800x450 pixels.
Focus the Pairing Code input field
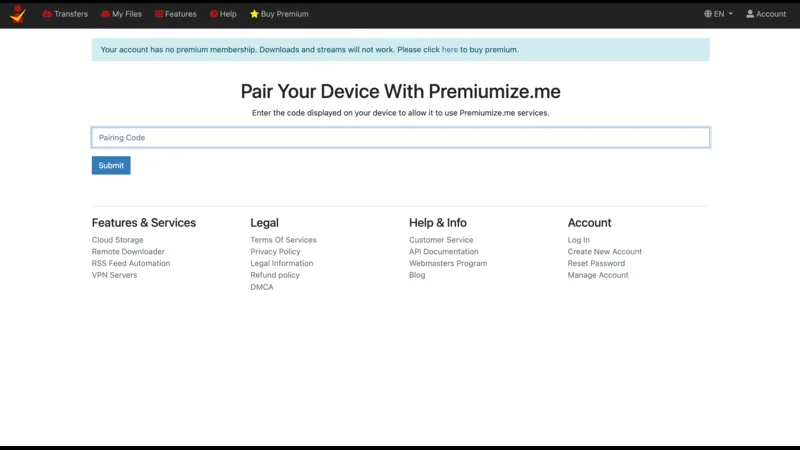(400, 137)
